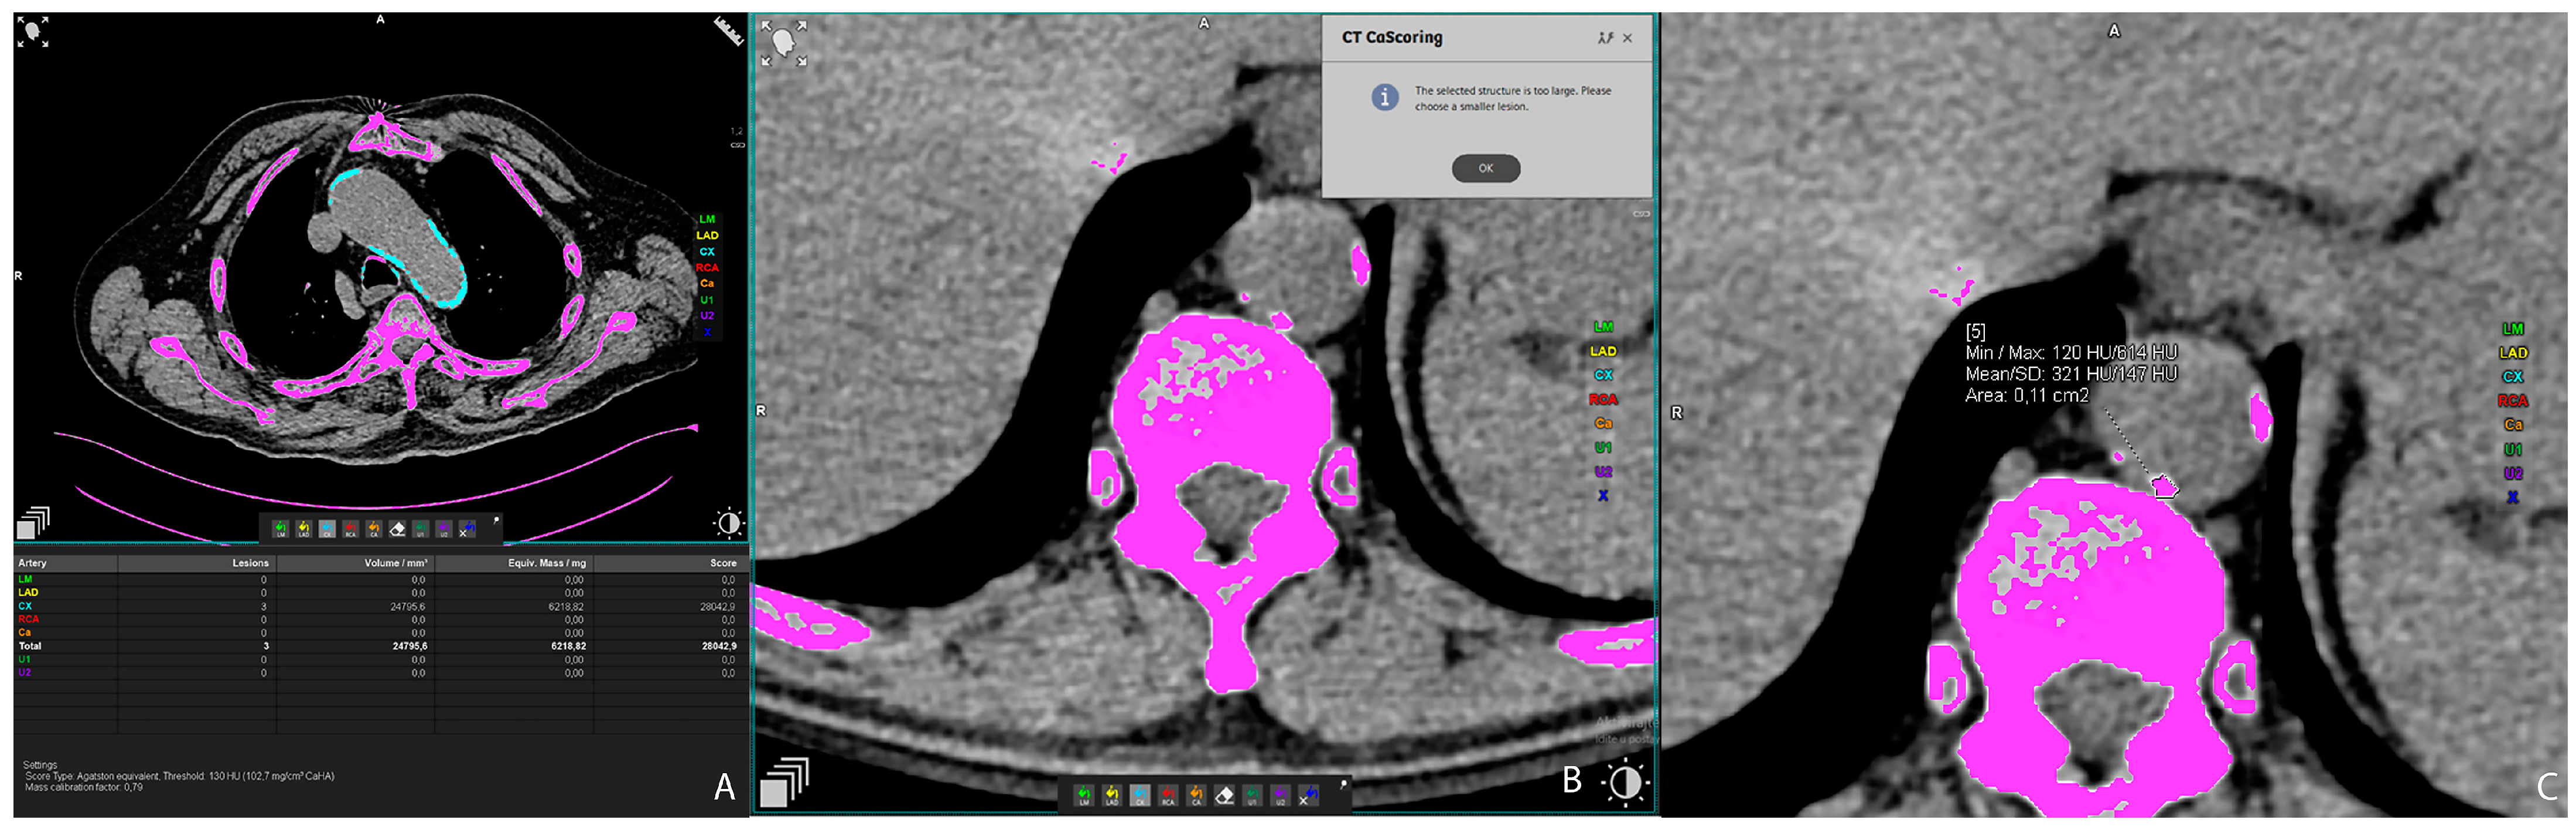
Task: Close the CT CaScoring dialog
Action: (1627, 38)
